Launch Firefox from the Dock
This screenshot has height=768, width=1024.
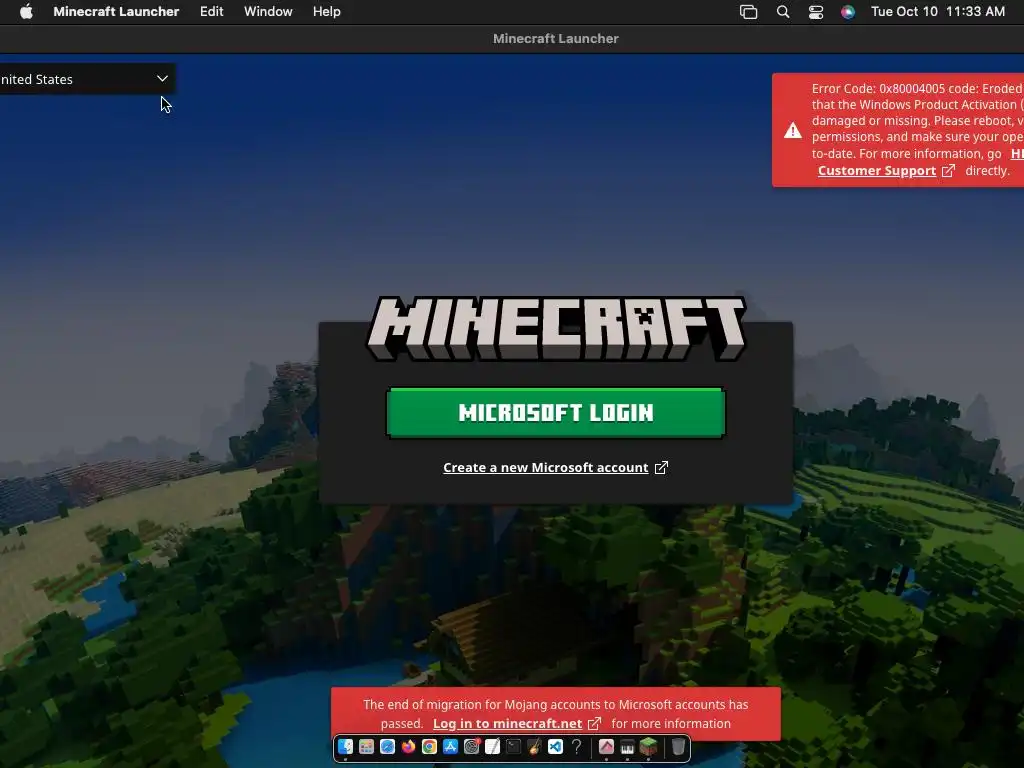(x=408, y=746)
